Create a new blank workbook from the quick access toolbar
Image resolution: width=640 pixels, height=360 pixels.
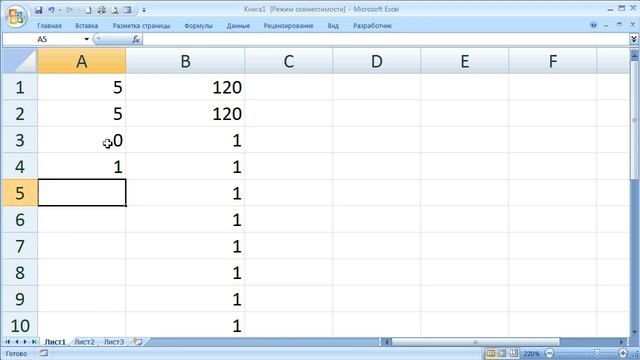click(x=88, y=10)
